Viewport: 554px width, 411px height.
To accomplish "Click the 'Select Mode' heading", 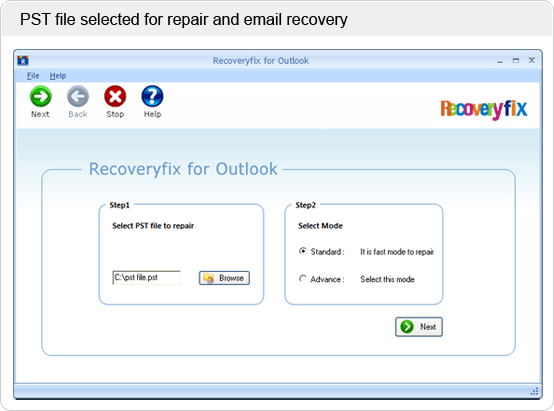I will (320, 226).
